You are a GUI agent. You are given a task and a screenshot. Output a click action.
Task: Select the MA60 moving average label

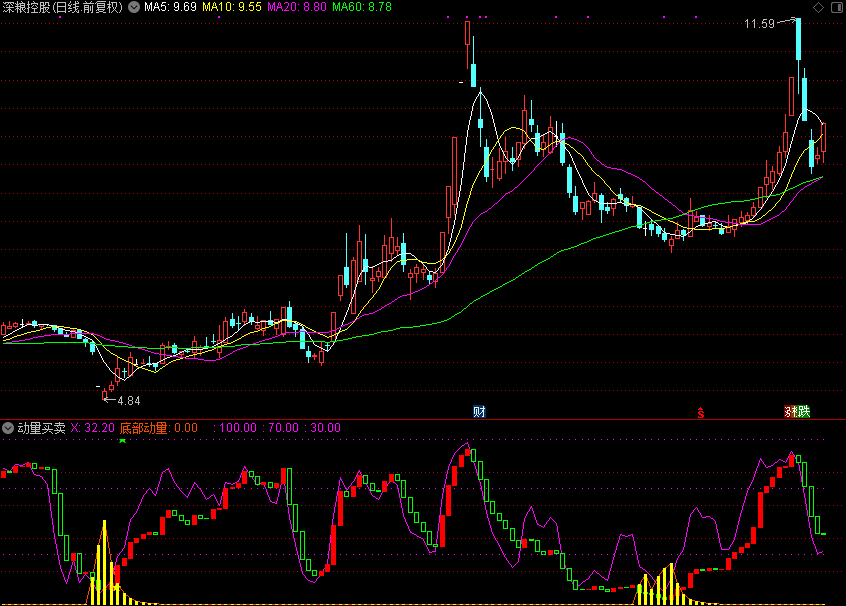[x=362, y=7]
